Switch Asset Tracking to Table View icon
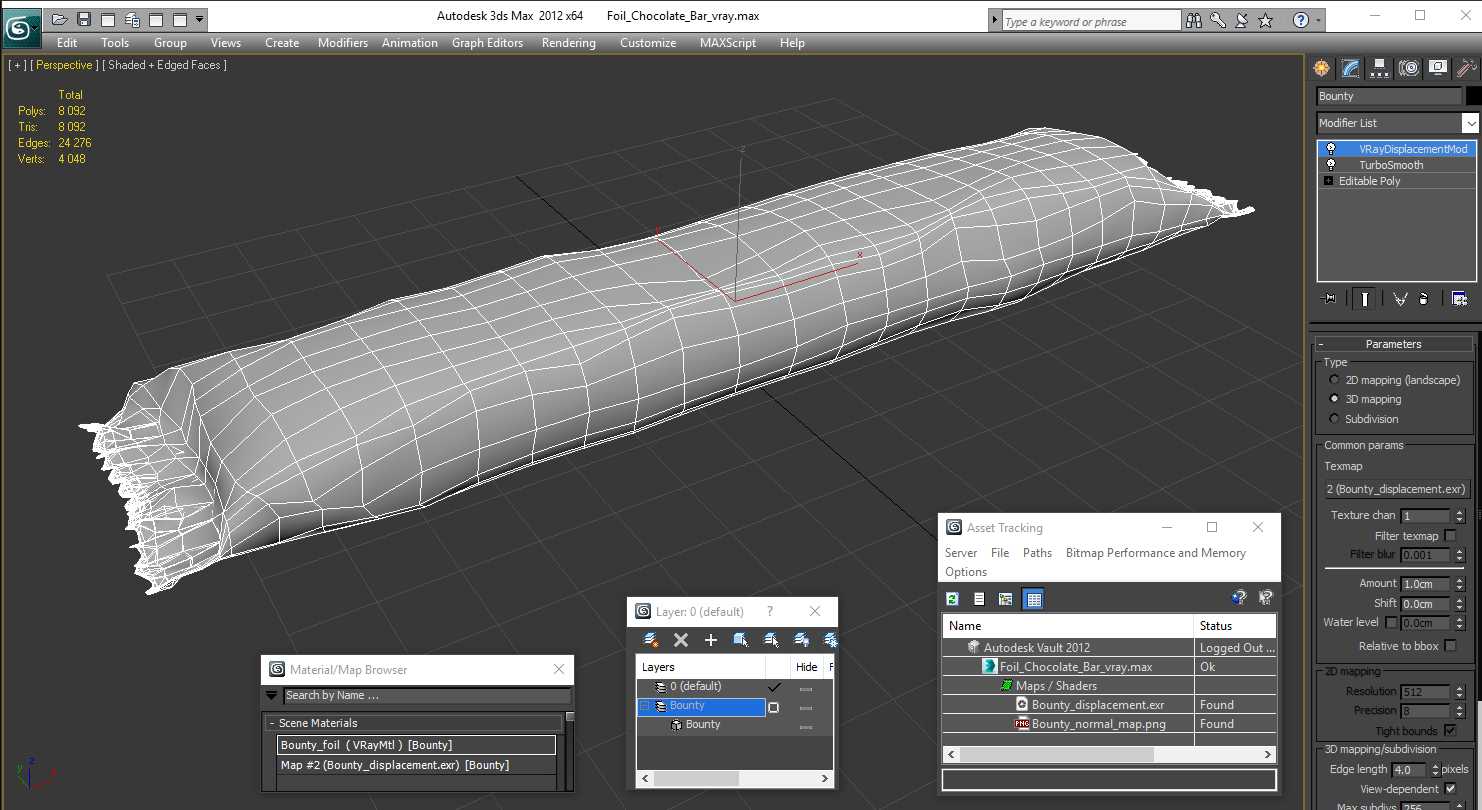1482x810 pixels. pyautogui.click(x=1034, y=599)
